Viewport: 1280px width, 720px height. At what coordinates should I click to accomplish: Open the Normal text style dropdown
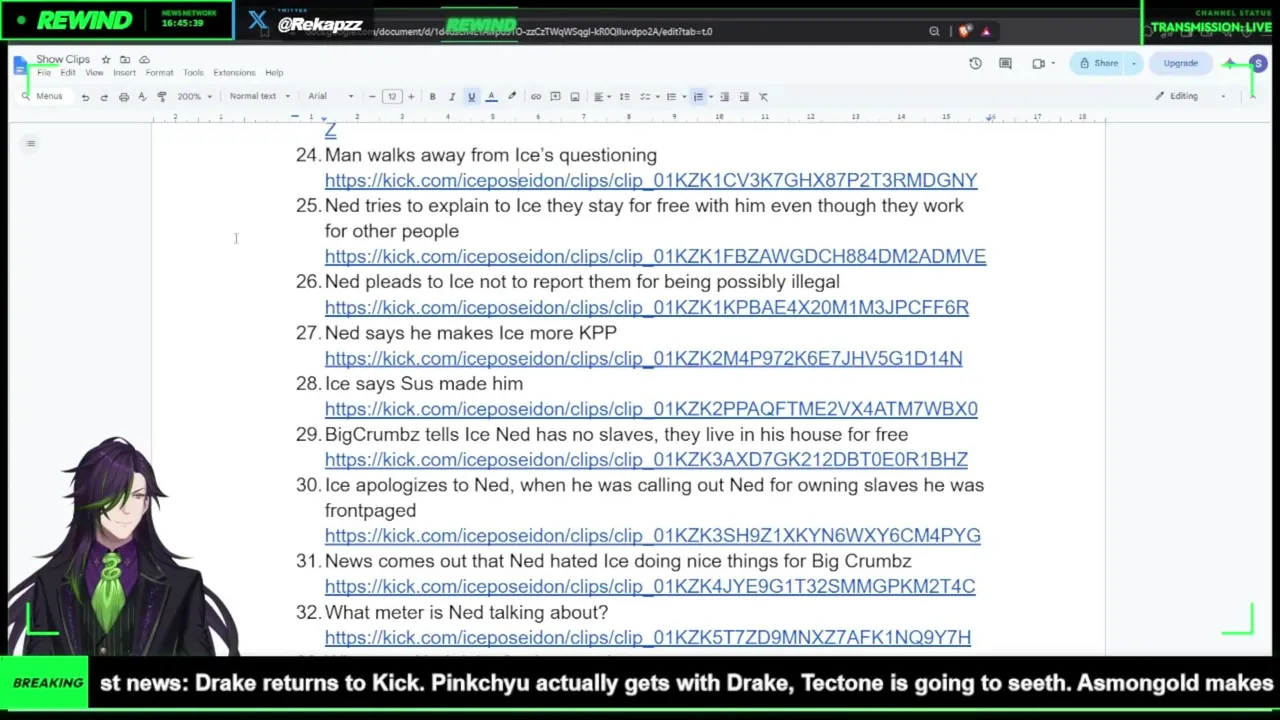click(x=260, y=97)
